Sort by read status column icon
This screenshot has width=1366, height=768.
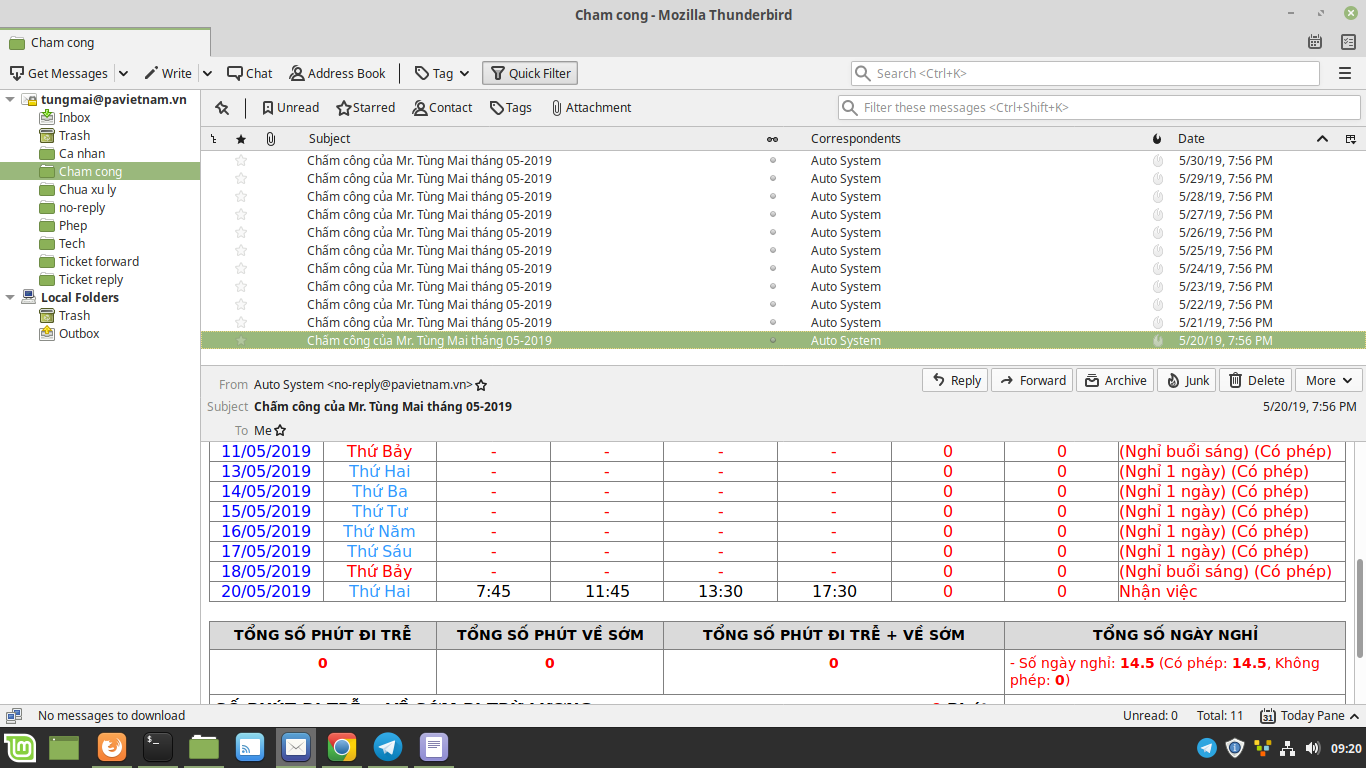[772, 139]
